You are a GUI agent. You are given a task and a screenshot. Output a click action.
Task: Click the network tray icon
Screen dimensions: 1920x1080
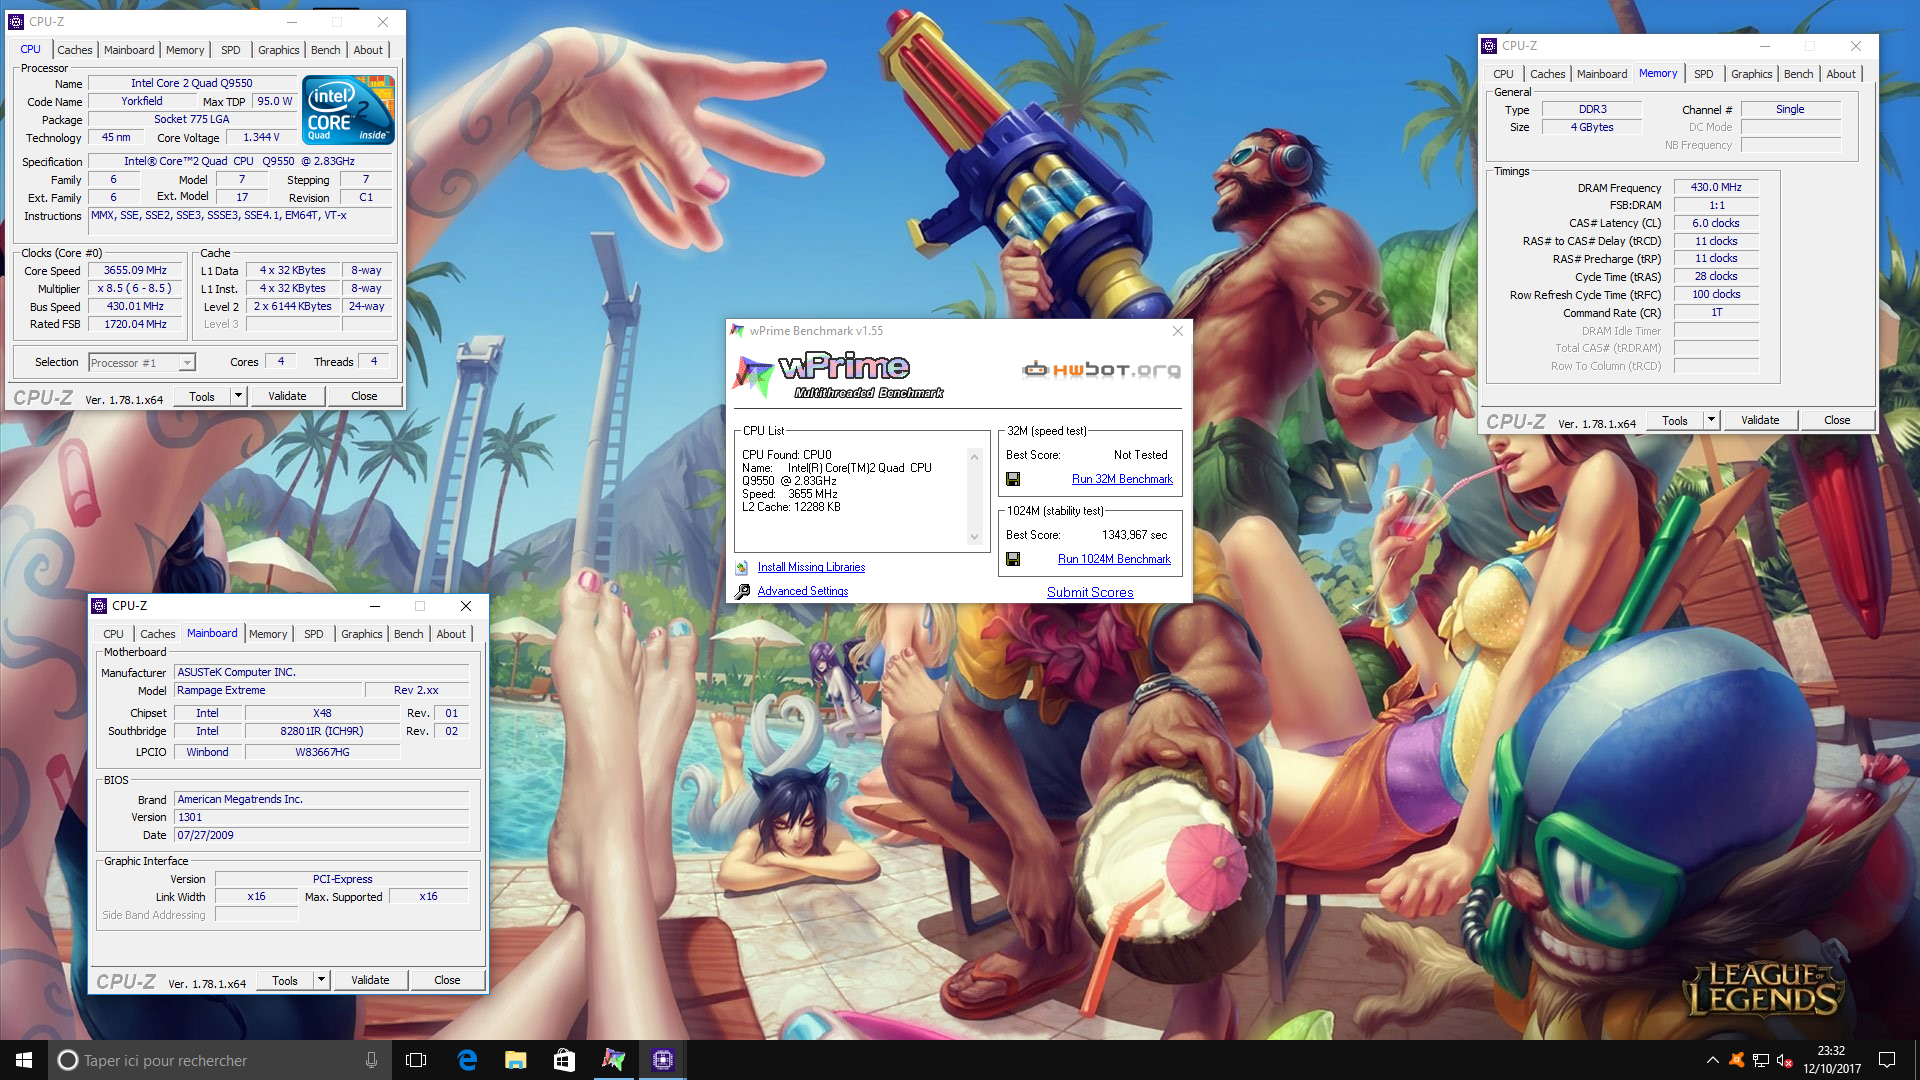click(x=1760, y=1060)
